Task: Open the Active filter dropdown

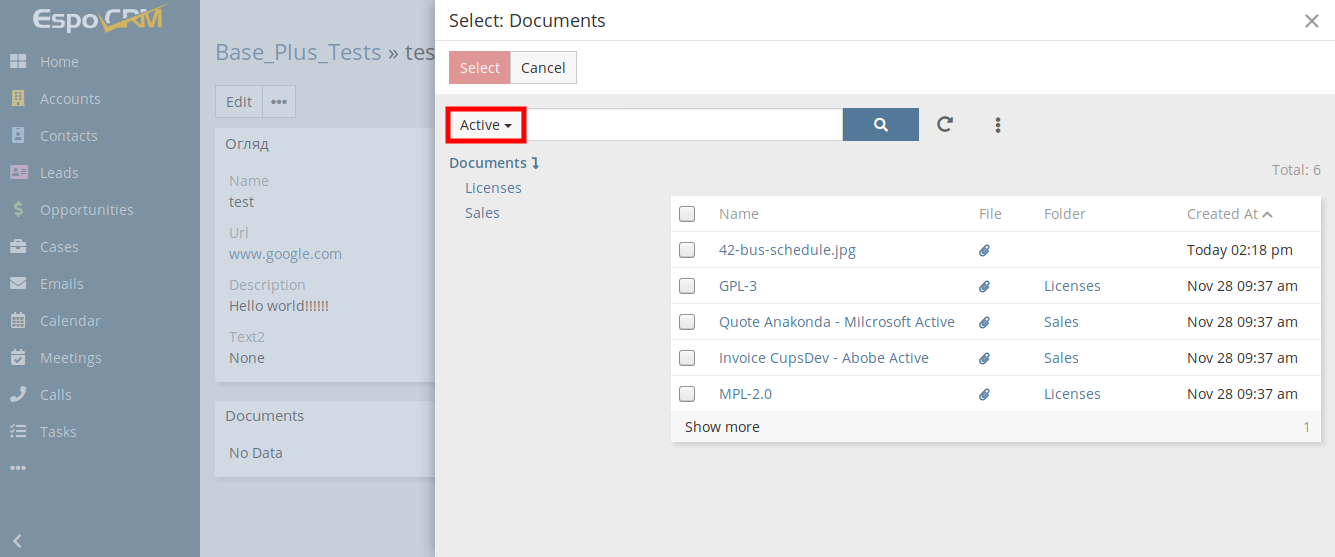Action: click(486, 125)
